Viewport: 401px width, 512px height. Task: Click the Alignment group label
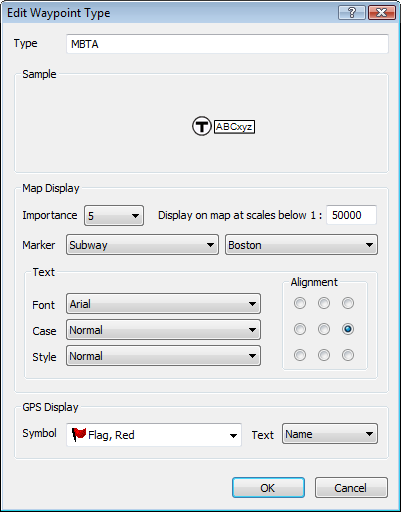pos(314,282)
